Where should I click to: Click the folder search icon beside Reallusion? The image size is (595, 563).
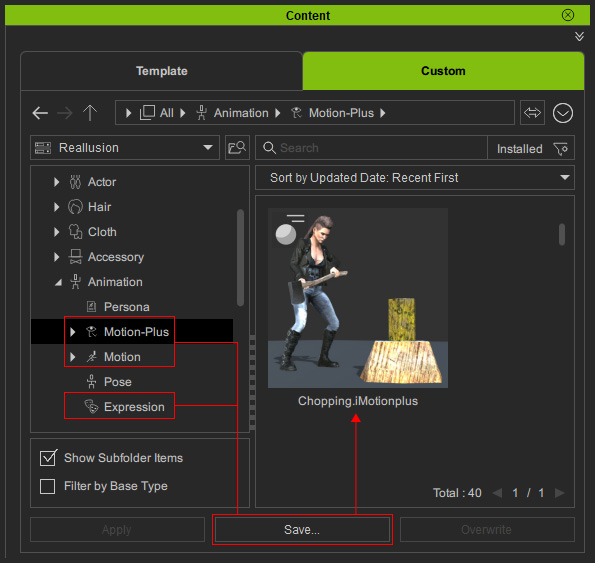(x=237, y=148)
